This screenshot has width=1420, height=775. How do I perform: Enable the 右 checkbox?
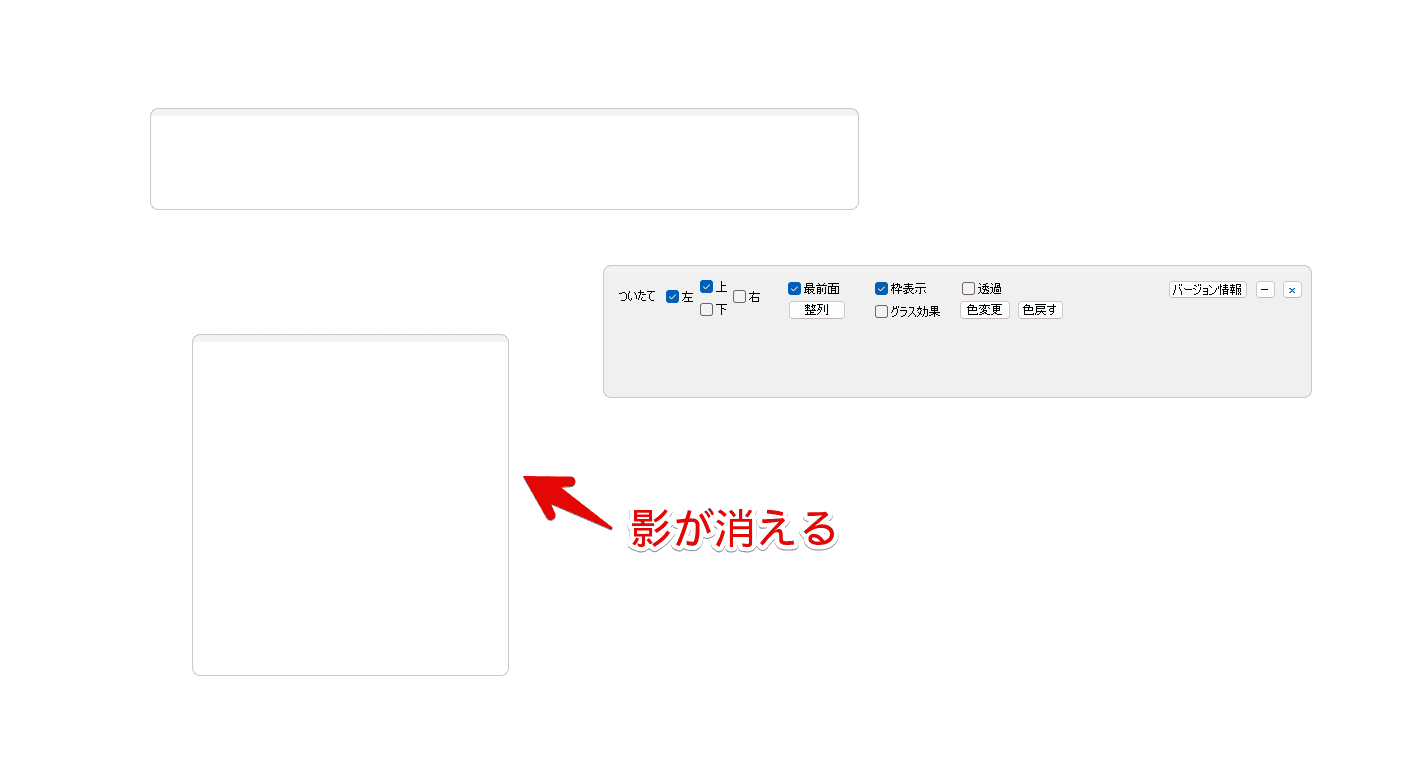740,297
